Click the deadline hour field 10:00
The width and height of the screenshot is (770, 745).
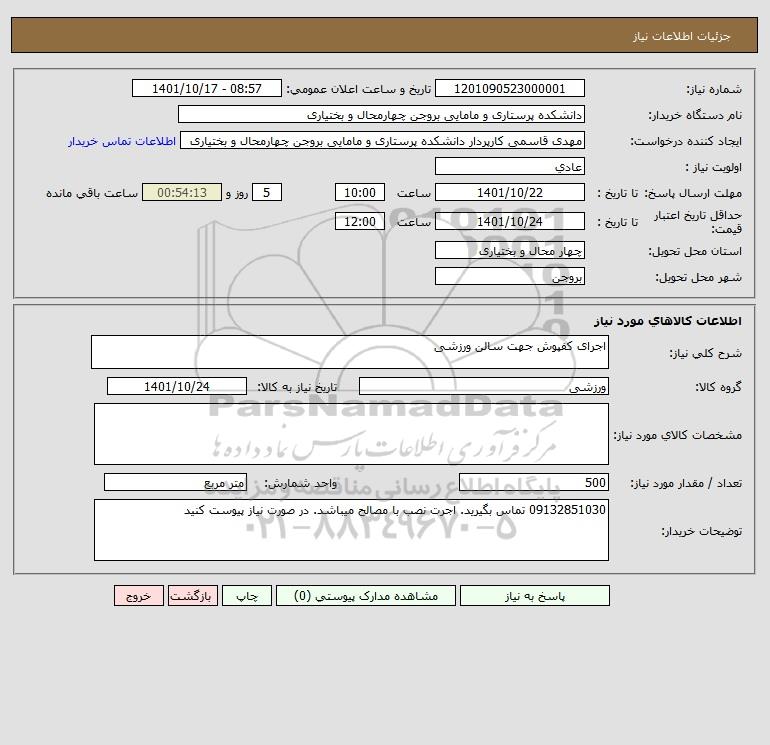[360, 193]
